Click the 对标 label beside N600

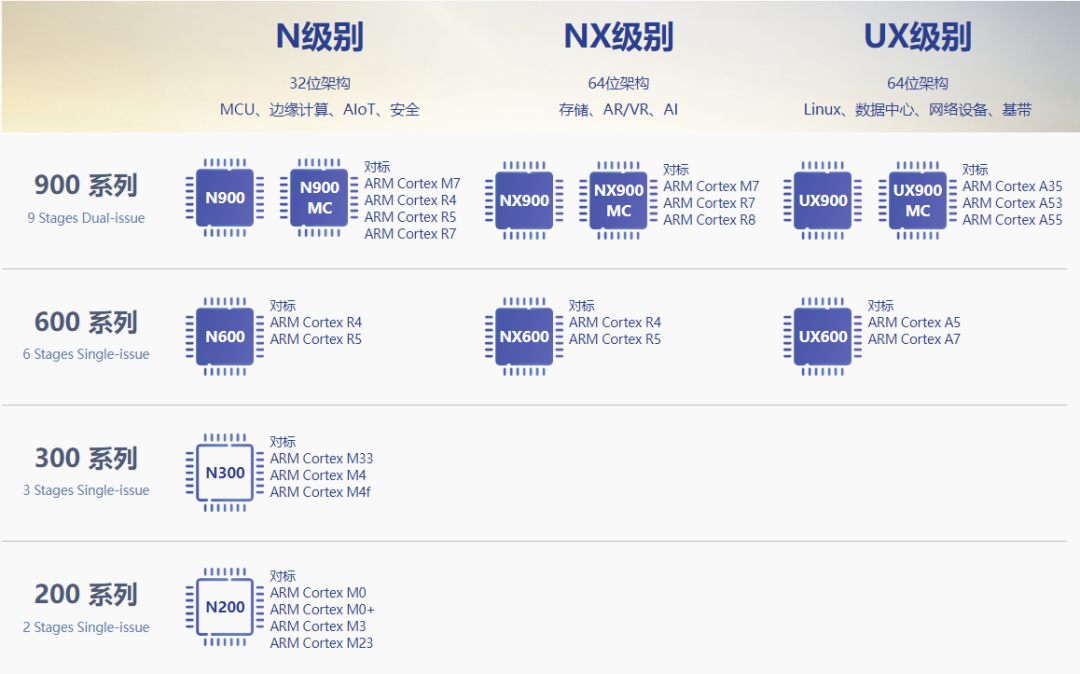point(283,306)
